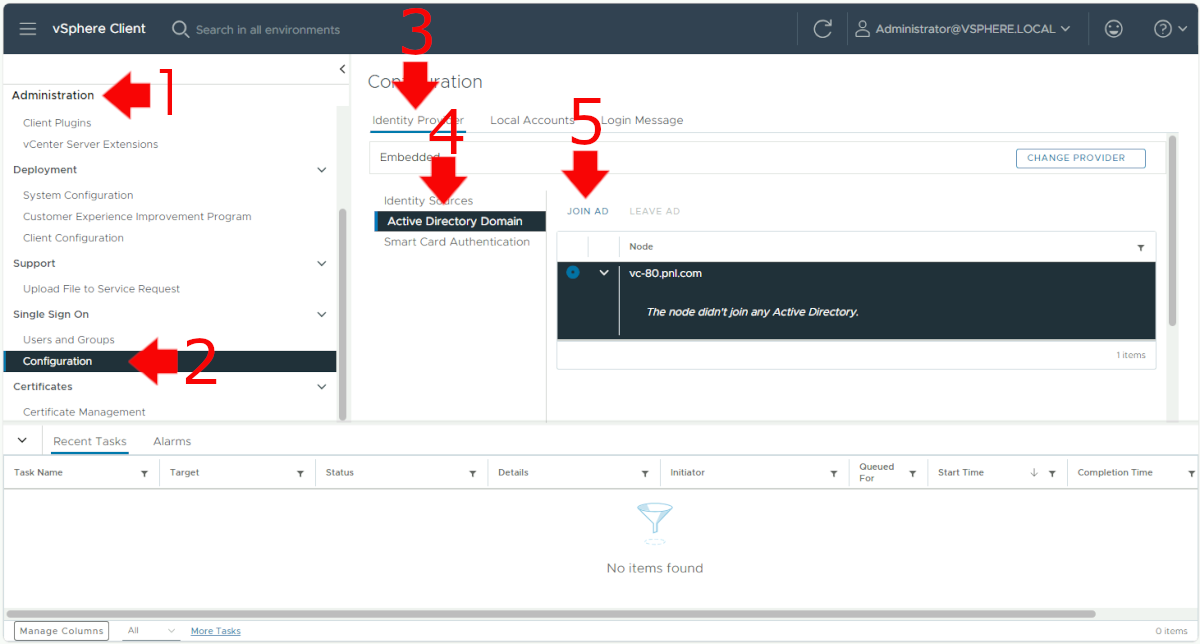Refresh the vSphere Client view
Image resolution: width=1200 pixels, height=644 pixels.
point(823,29)
